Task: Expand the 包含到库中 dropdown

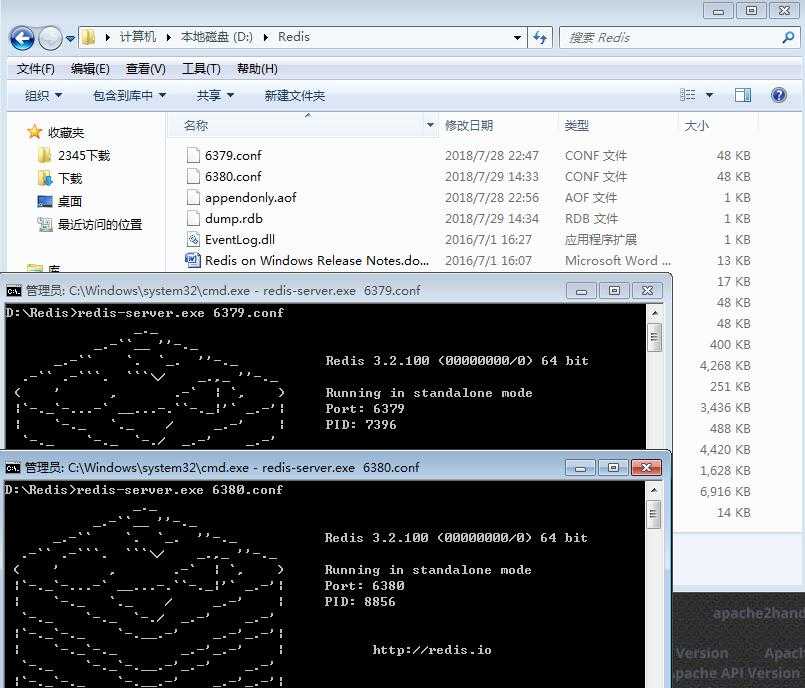Action: click(x=130, y=95)
